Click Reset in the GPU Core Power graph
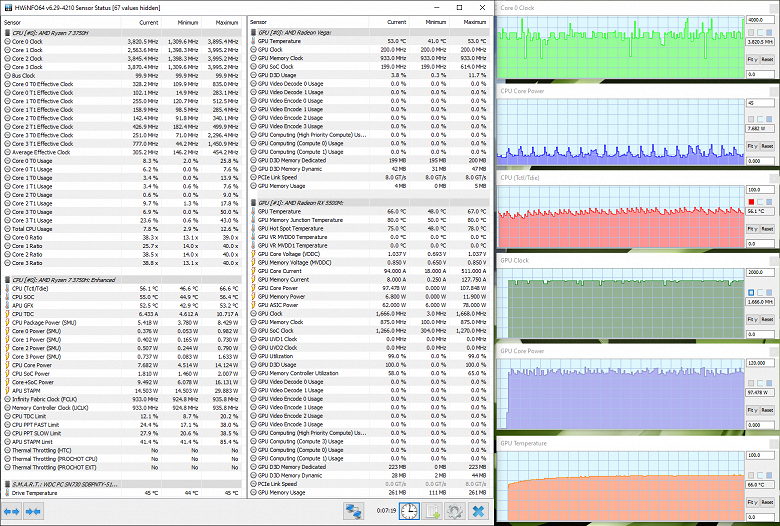The height and width of the screenshot is (526, 780). (x=767, y=410)
